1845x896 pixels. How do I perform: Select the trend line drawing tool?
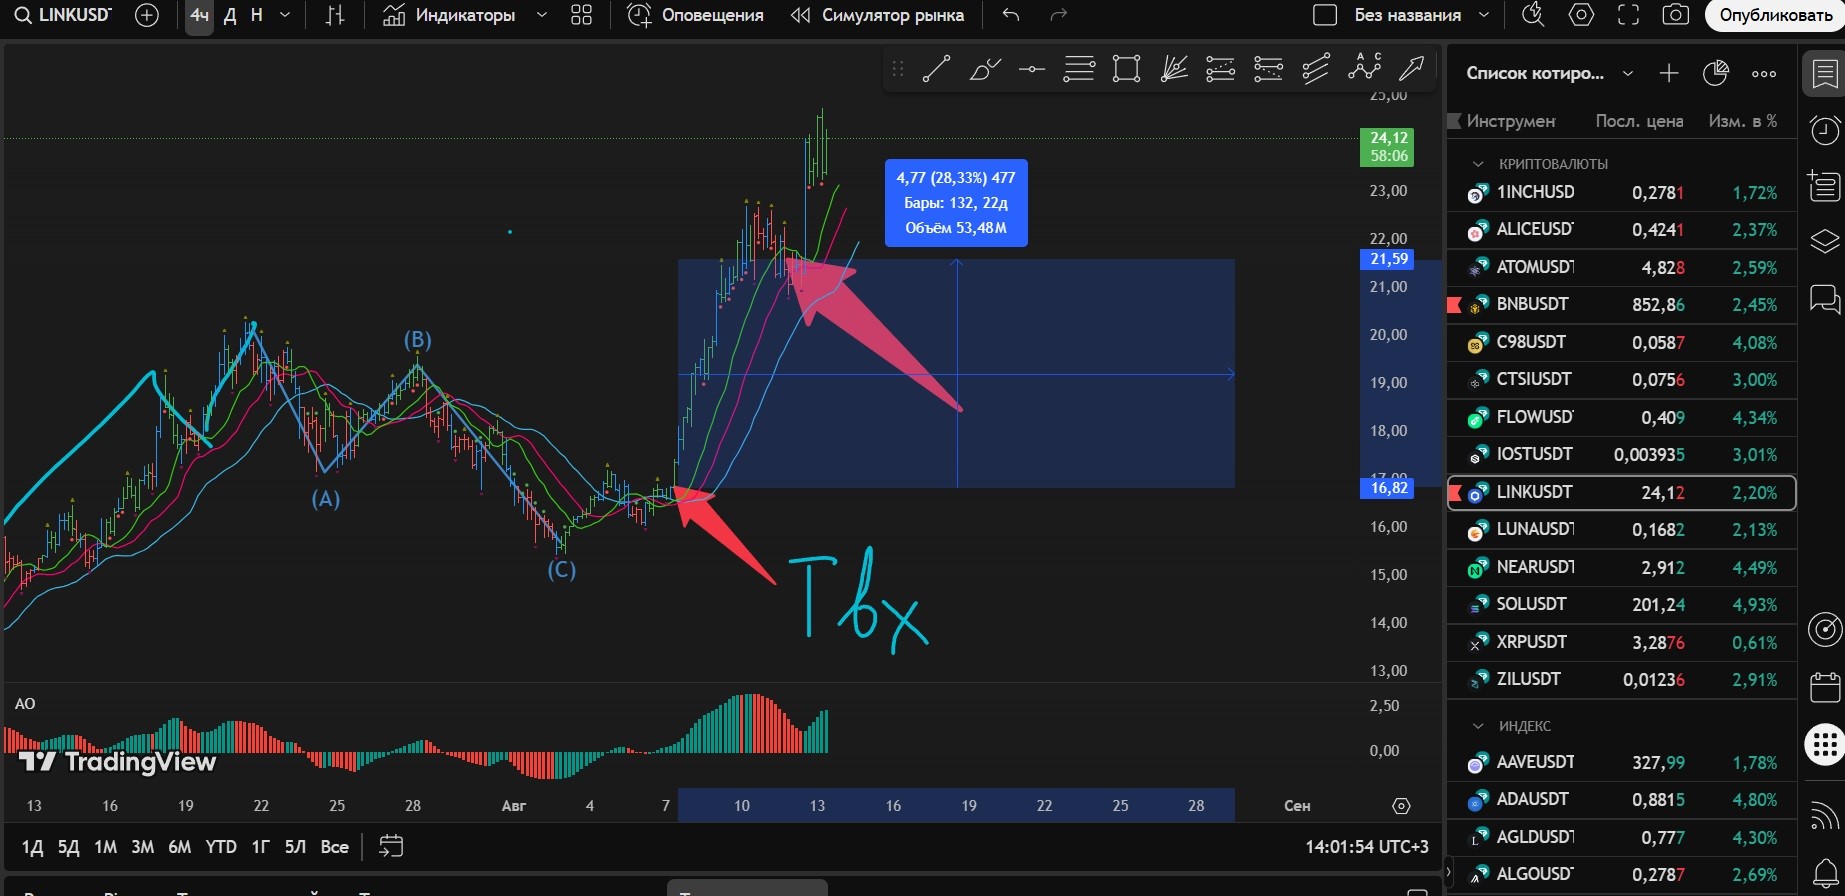pos(936,69)
